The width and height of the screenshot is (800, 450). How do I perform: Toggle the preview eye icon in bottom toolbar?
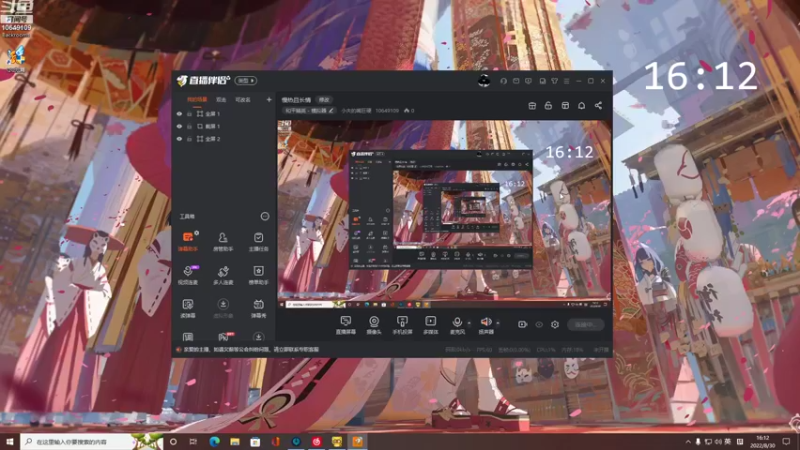[x=539, y=324]
